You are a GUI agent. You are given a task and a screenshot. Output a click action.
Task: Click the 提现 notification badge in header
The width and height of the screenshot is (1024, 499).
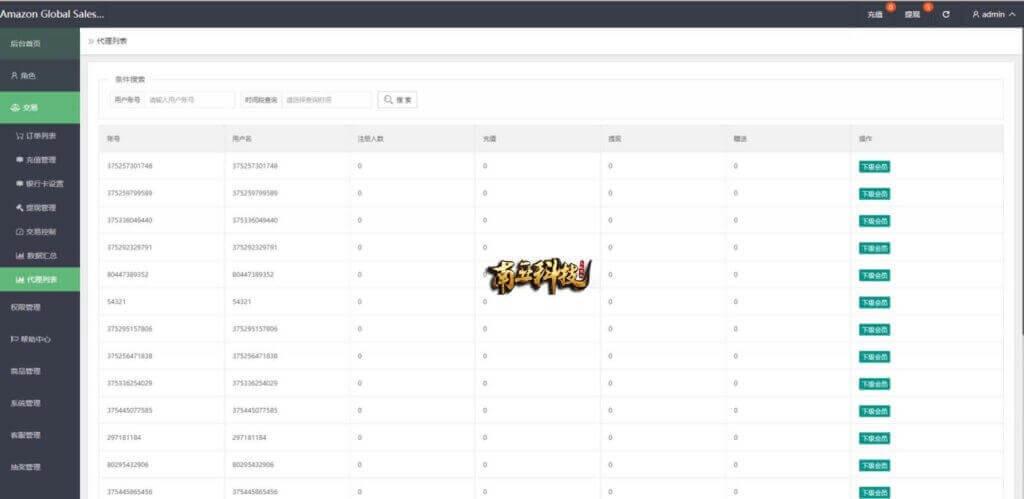pyautogui.click(x=927, y=8)
